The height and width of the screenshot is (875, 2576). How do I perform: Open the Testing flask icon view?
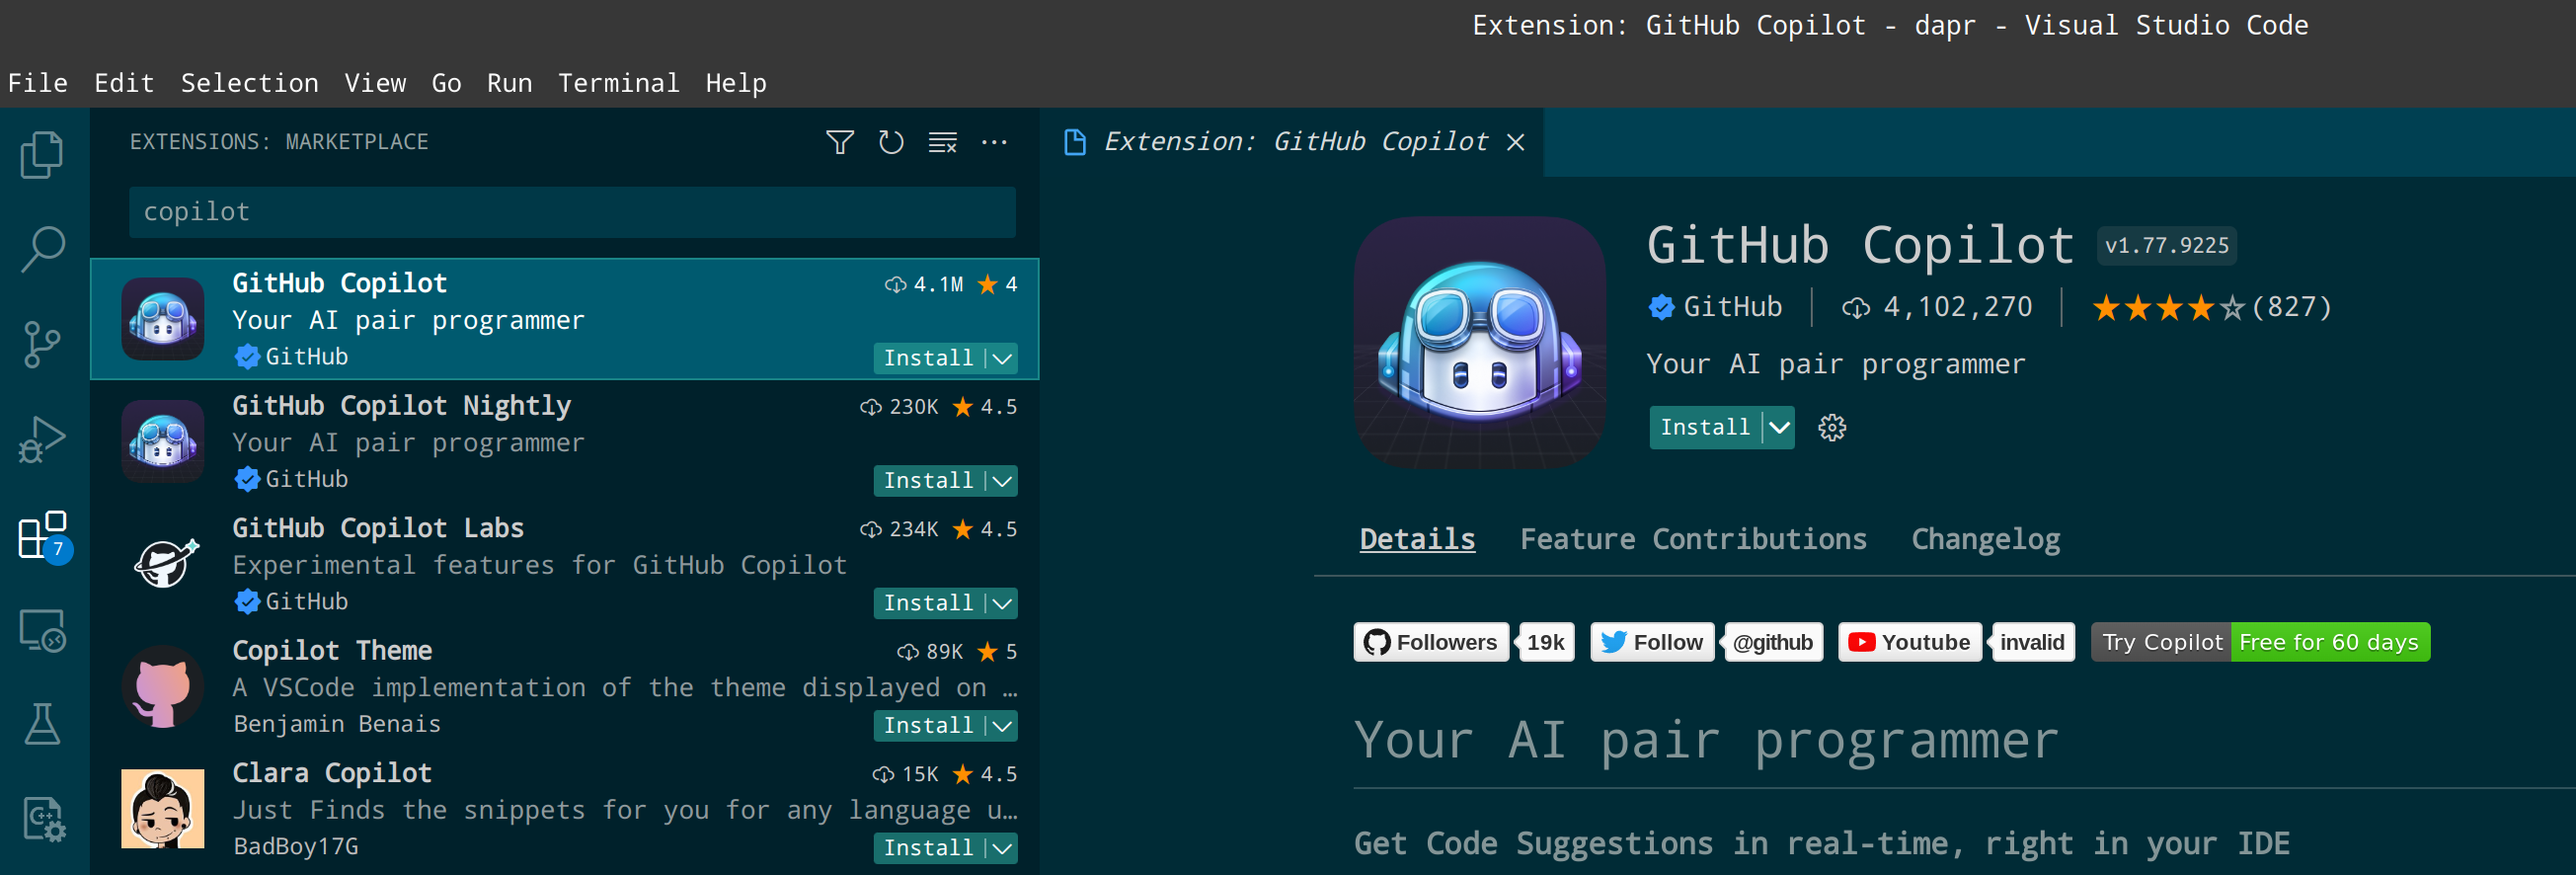42,724
